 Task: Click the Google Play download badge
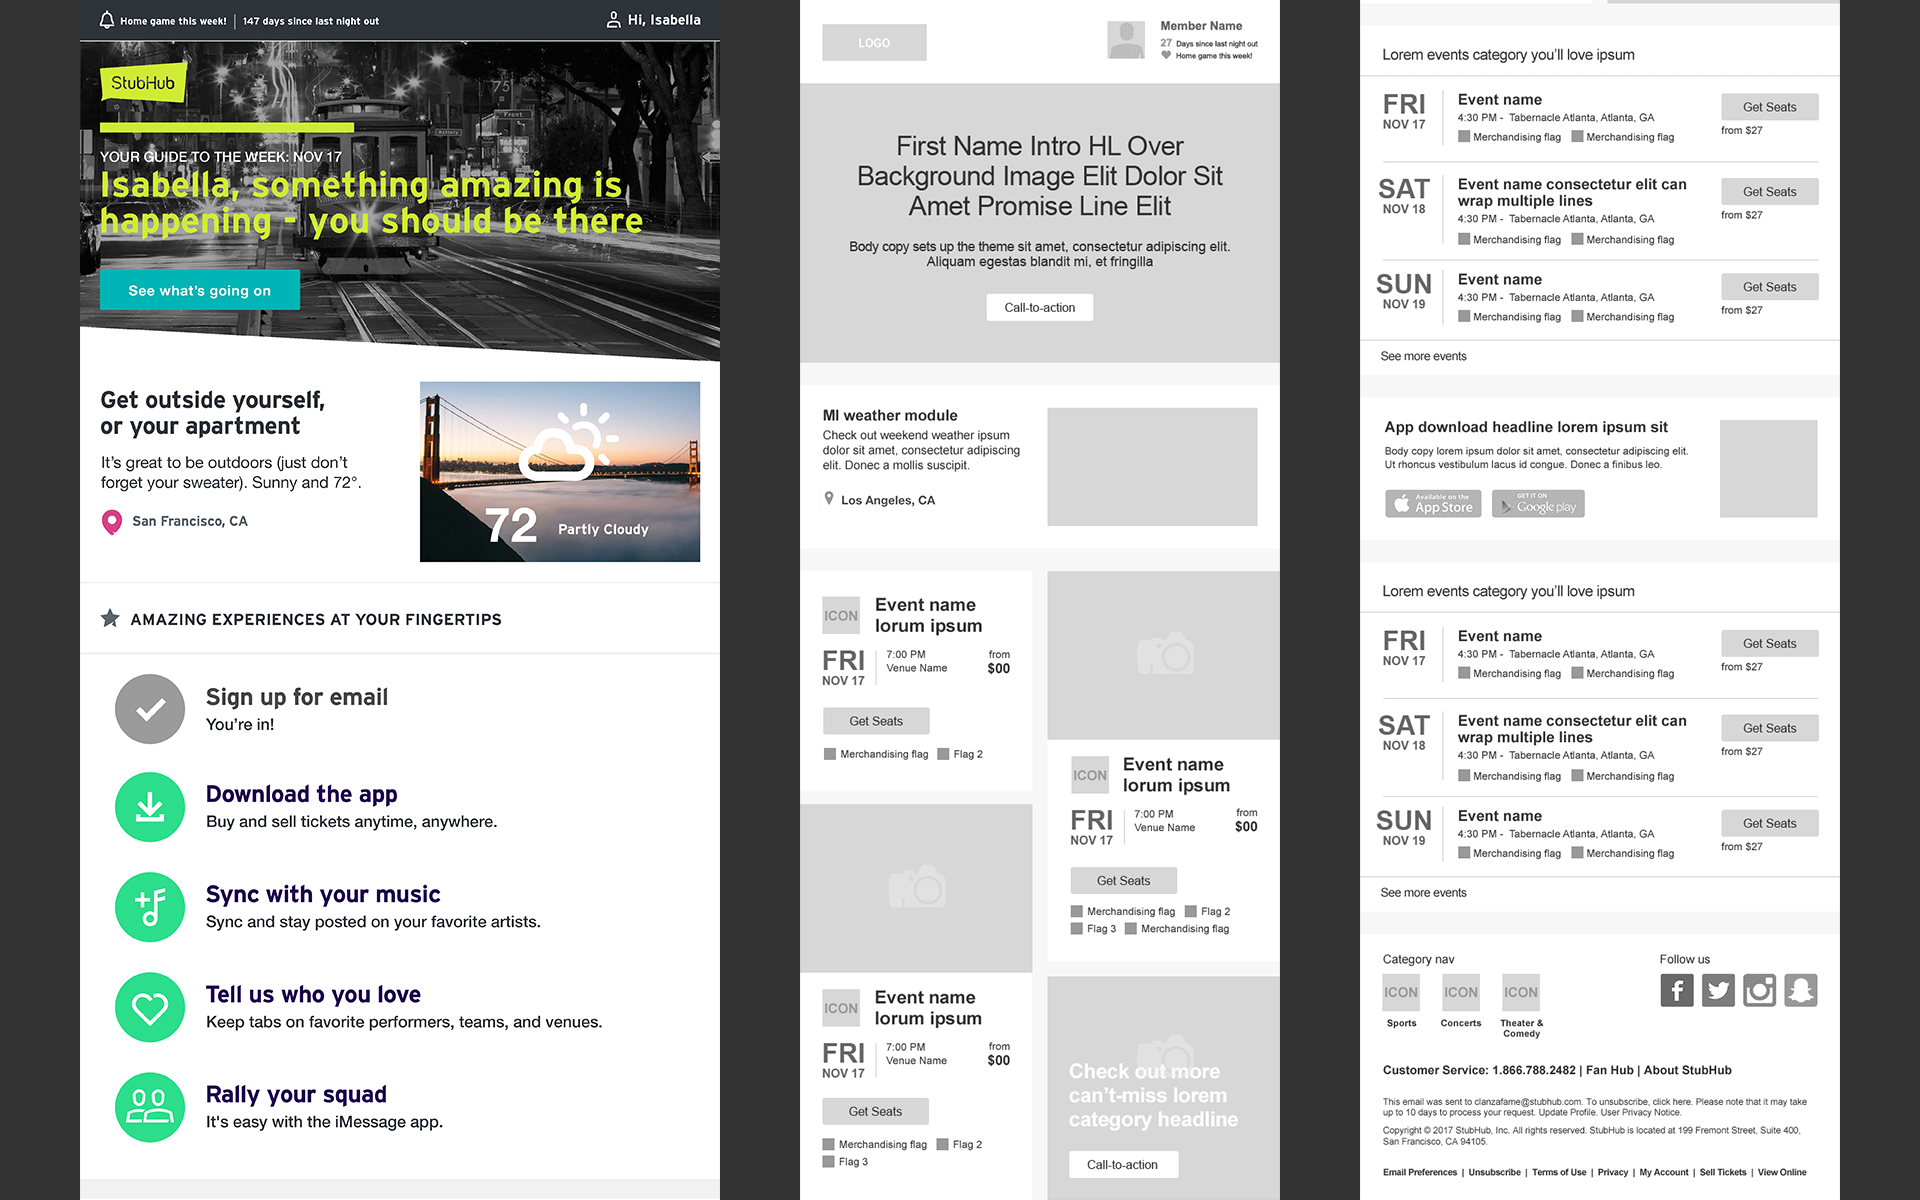coord(1538,503)
